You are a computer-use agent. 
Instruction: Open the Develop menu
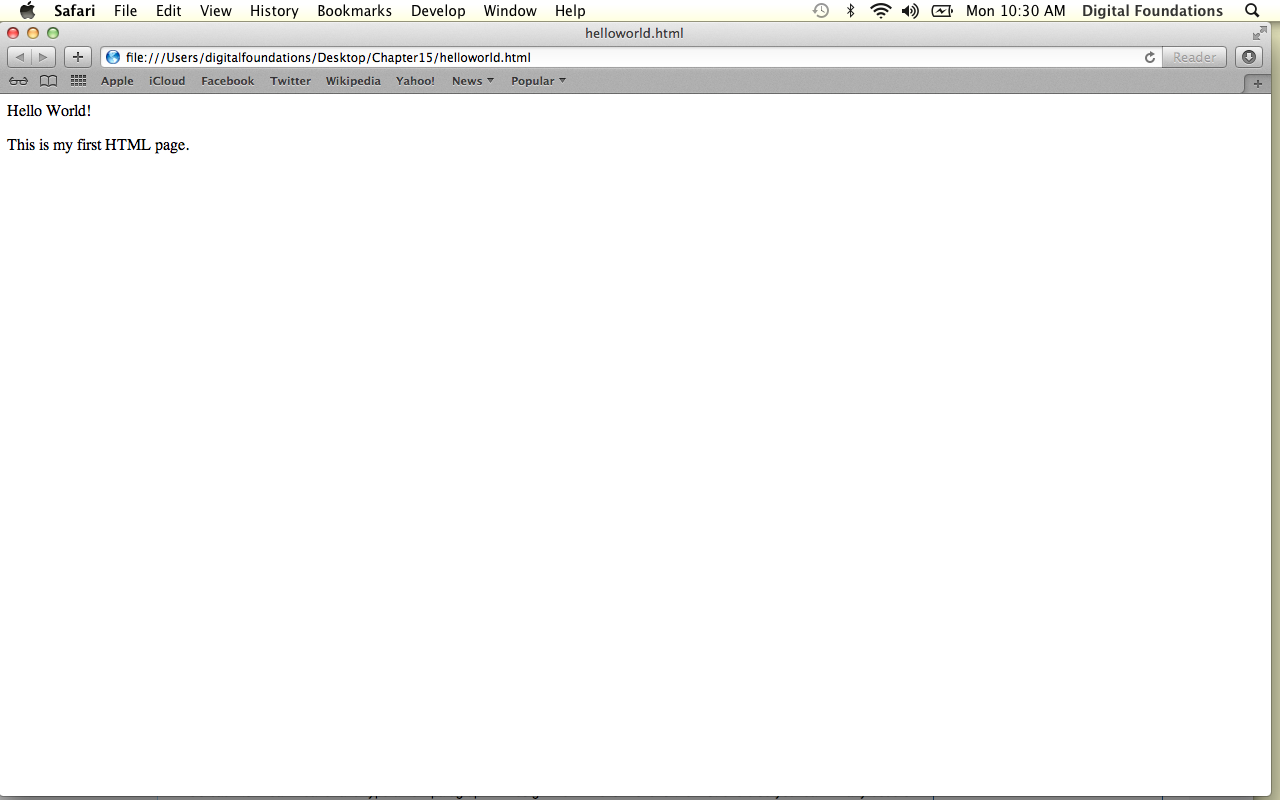tap(438, 11)
